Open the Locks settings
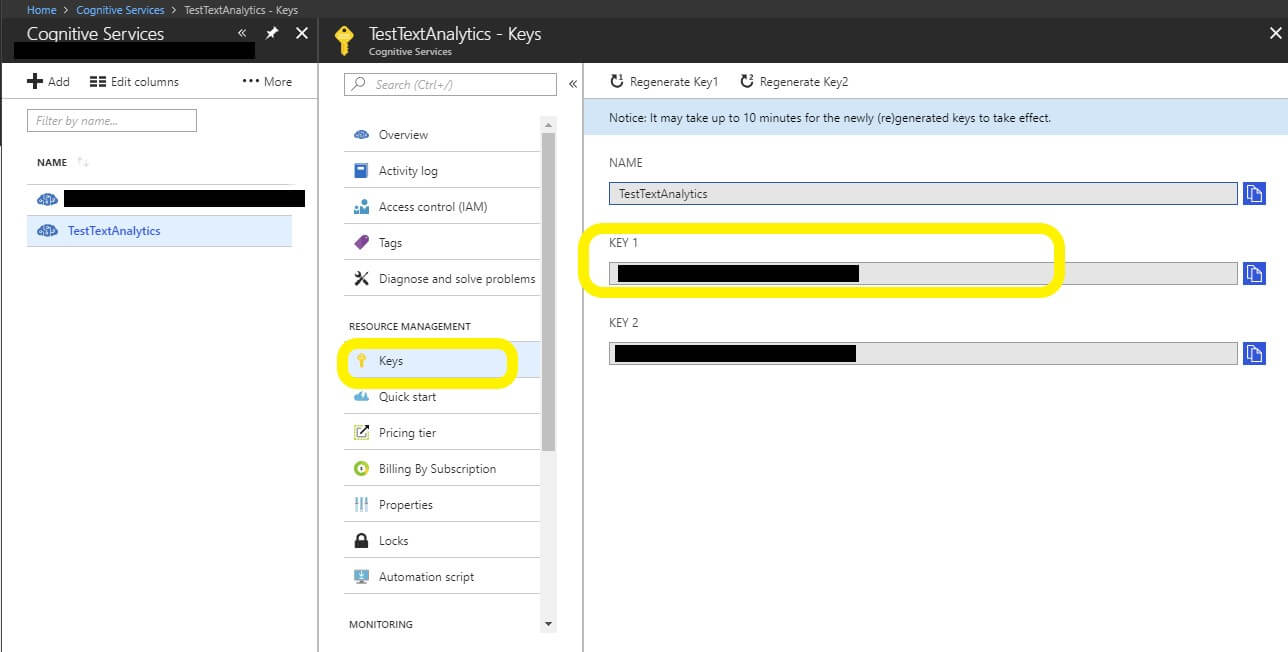The image size is (1288, 652). tap(442, 541)
